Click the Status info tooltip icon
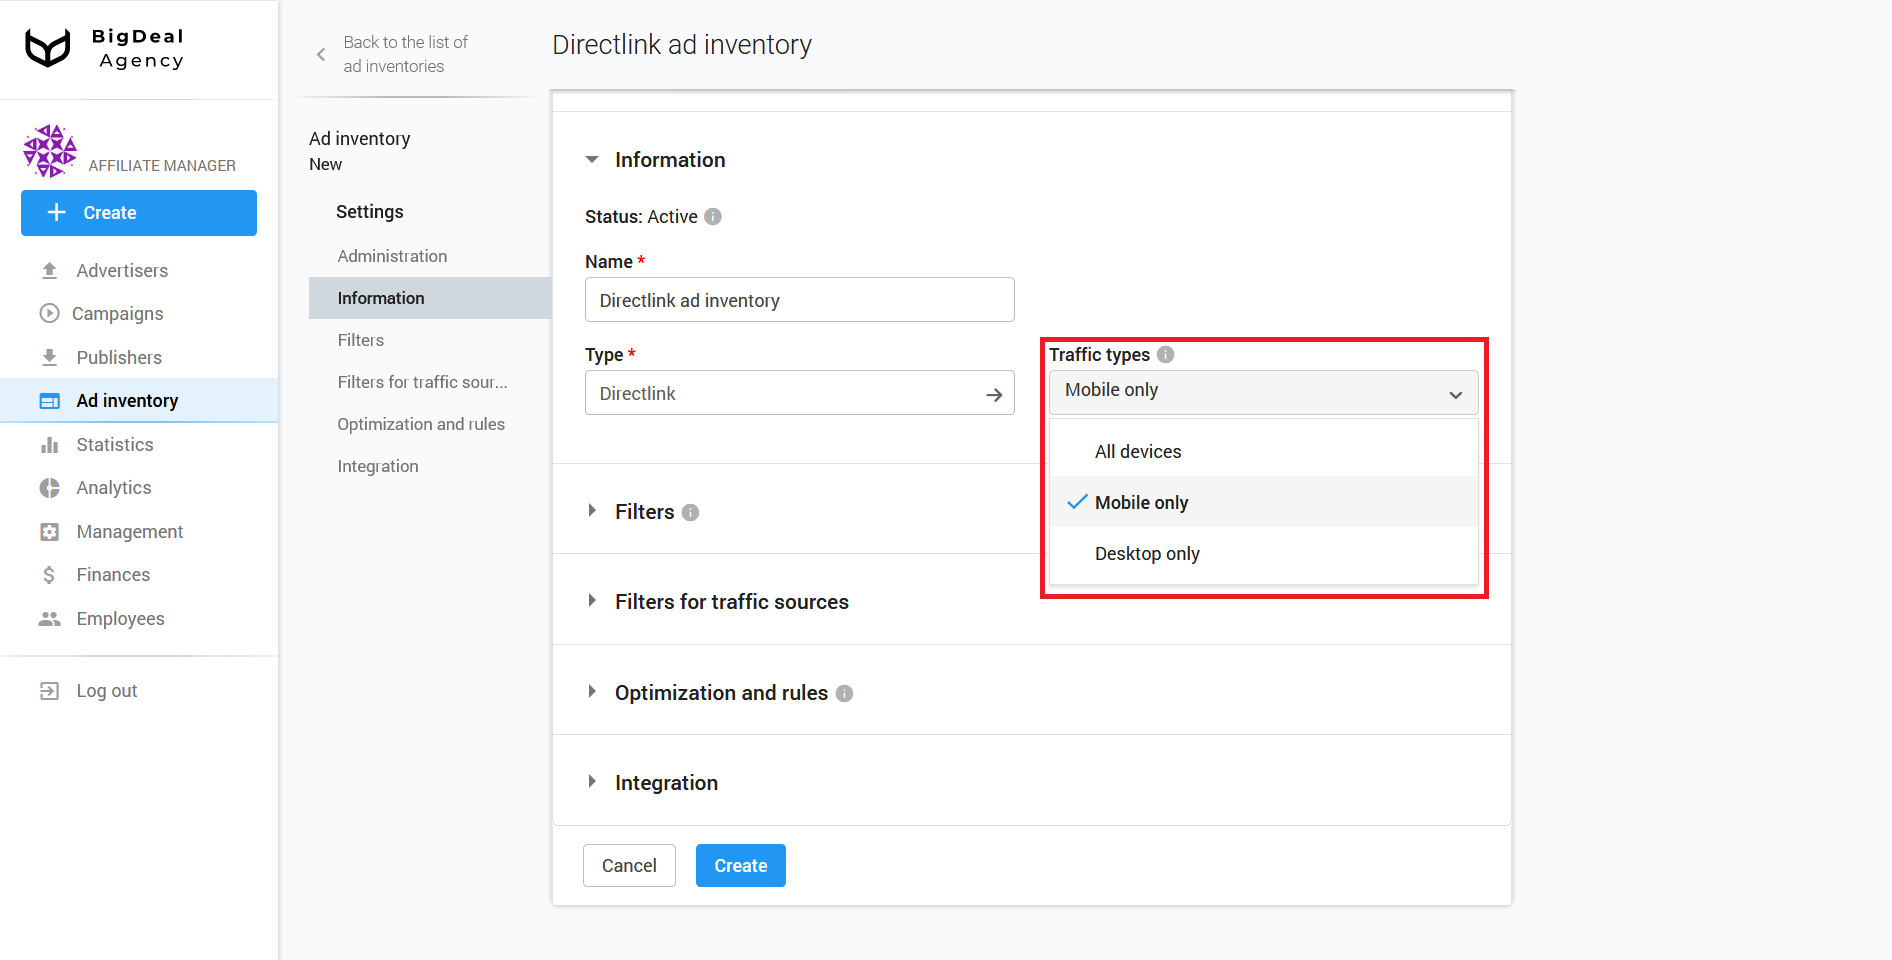This screenshot has height=960, width=1892. (712, 216)
